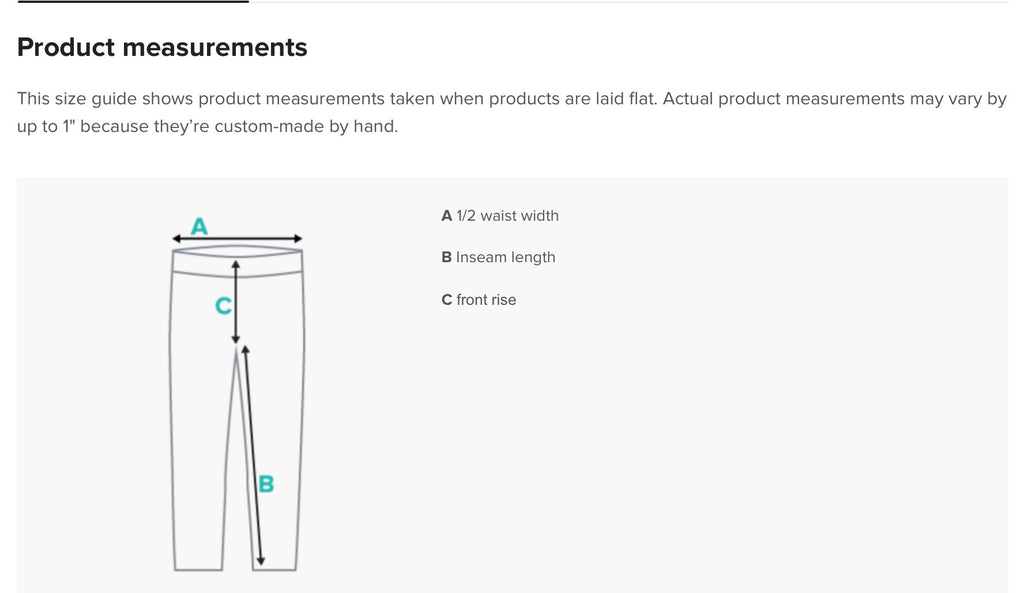Viewport: 1024px width, 593px height.
Task: Click the 'Product measurements' heading
Action: pos(162,47)
